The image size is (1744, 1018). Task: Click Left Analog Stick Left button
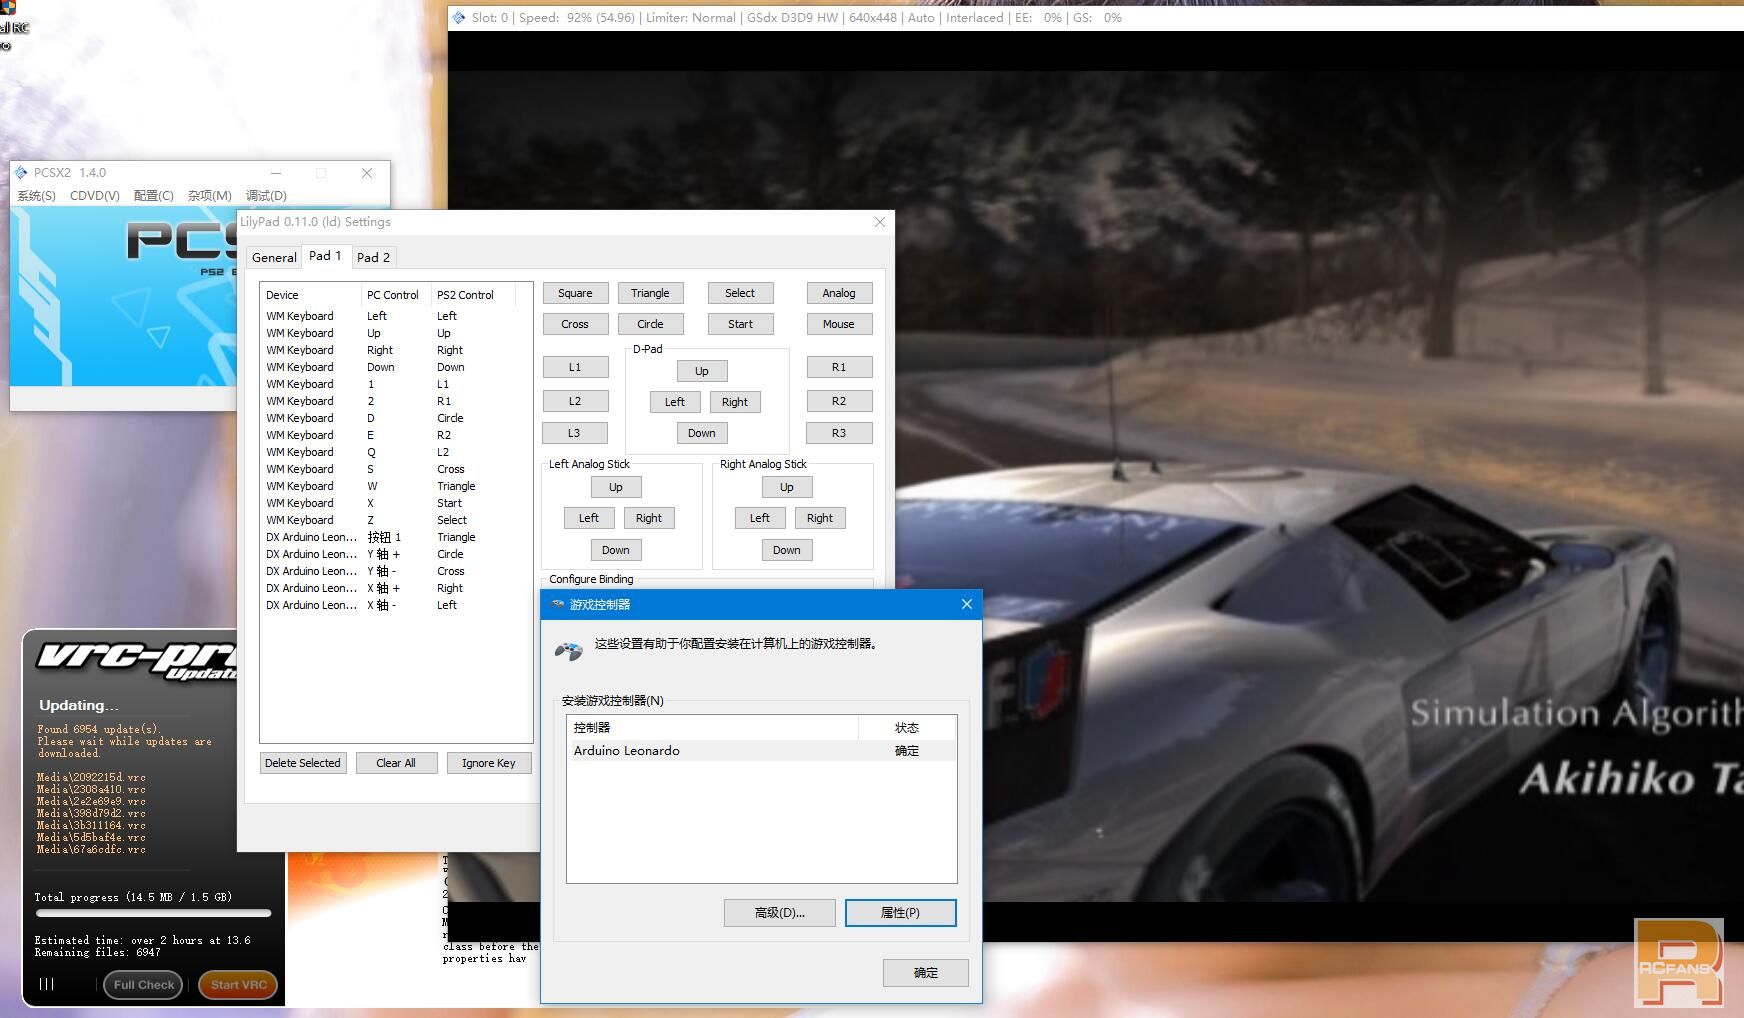tap(589, 518)
